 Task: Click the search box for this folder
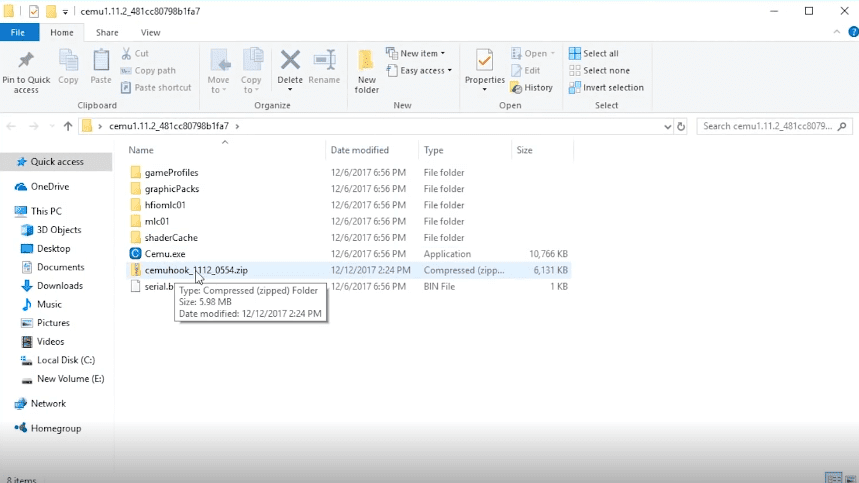(768, 127)
